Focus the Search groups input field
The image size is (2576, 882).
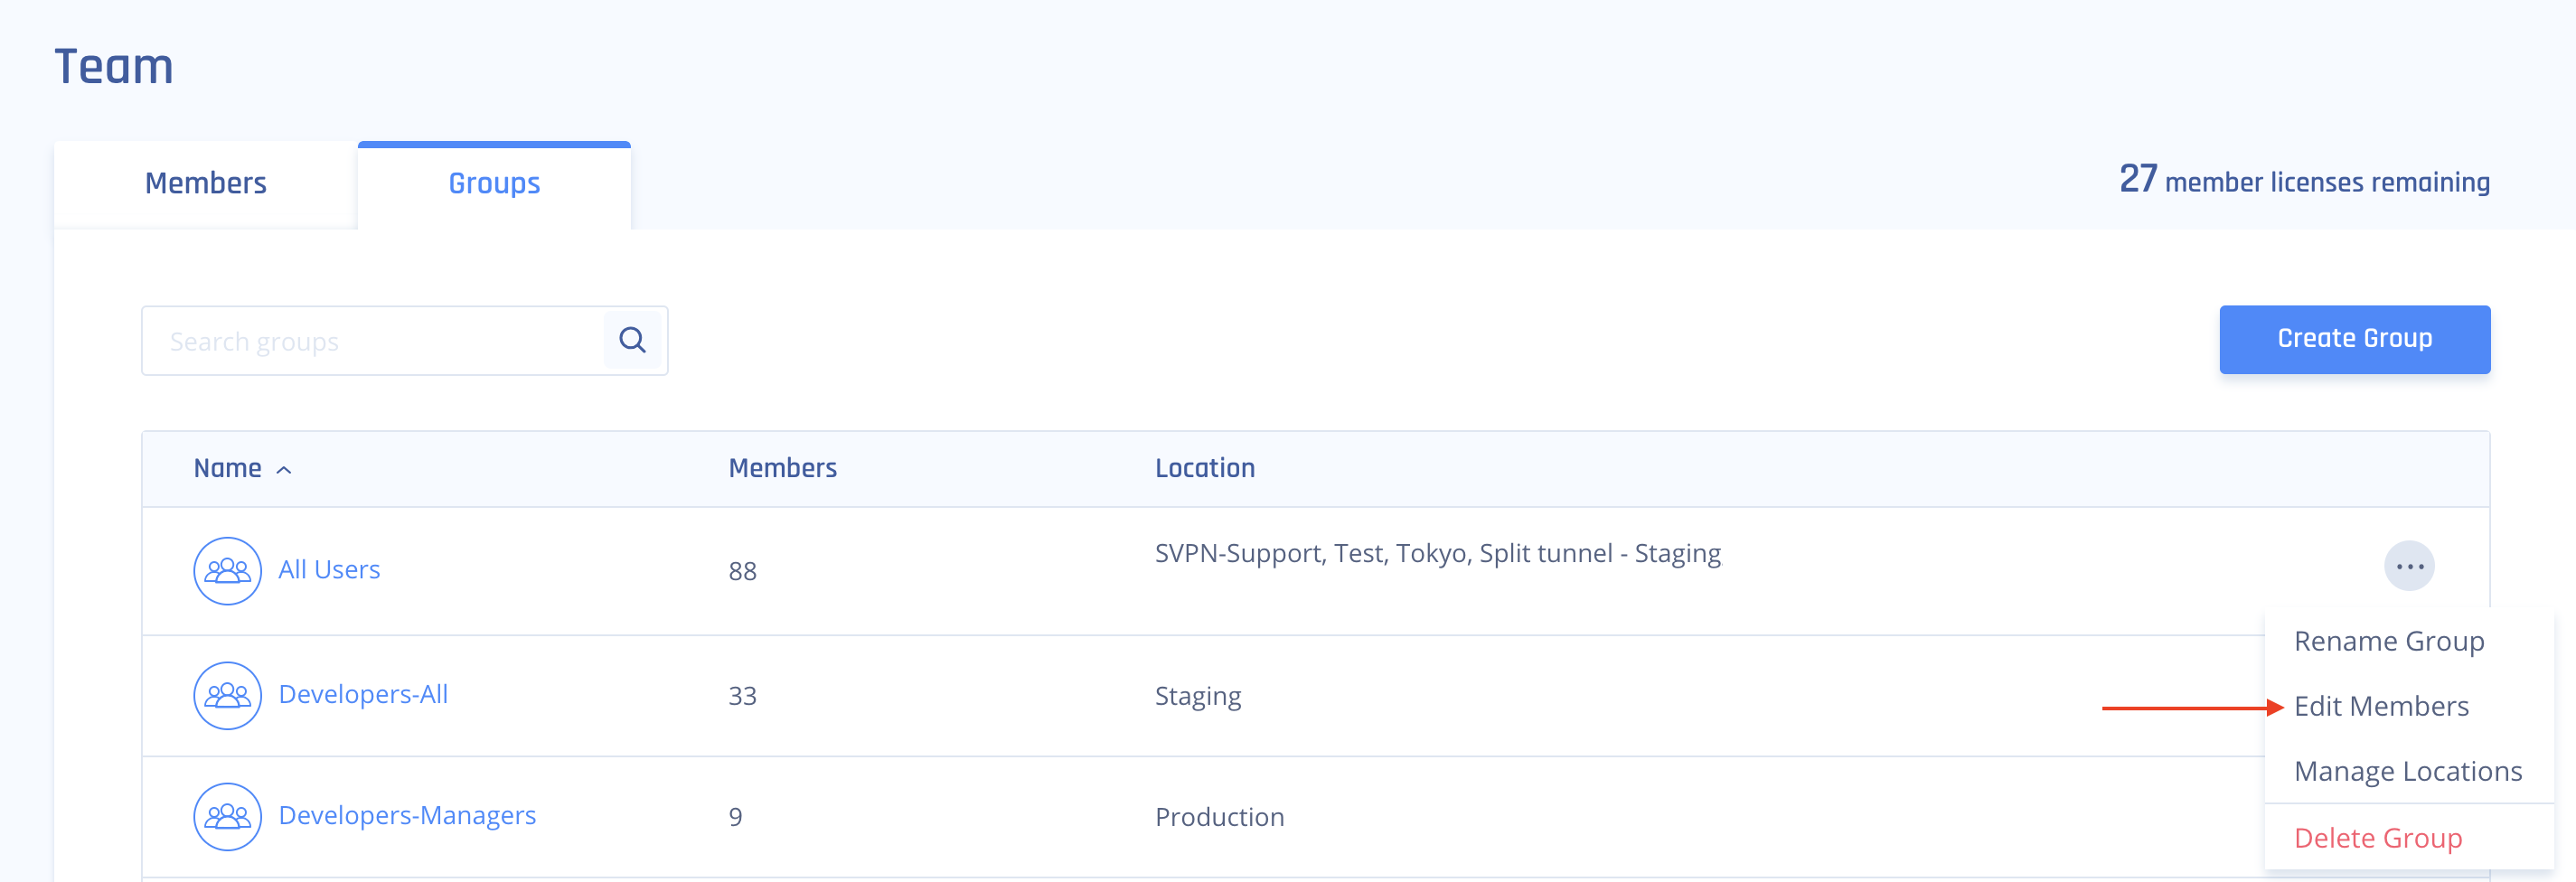[373, 341]
